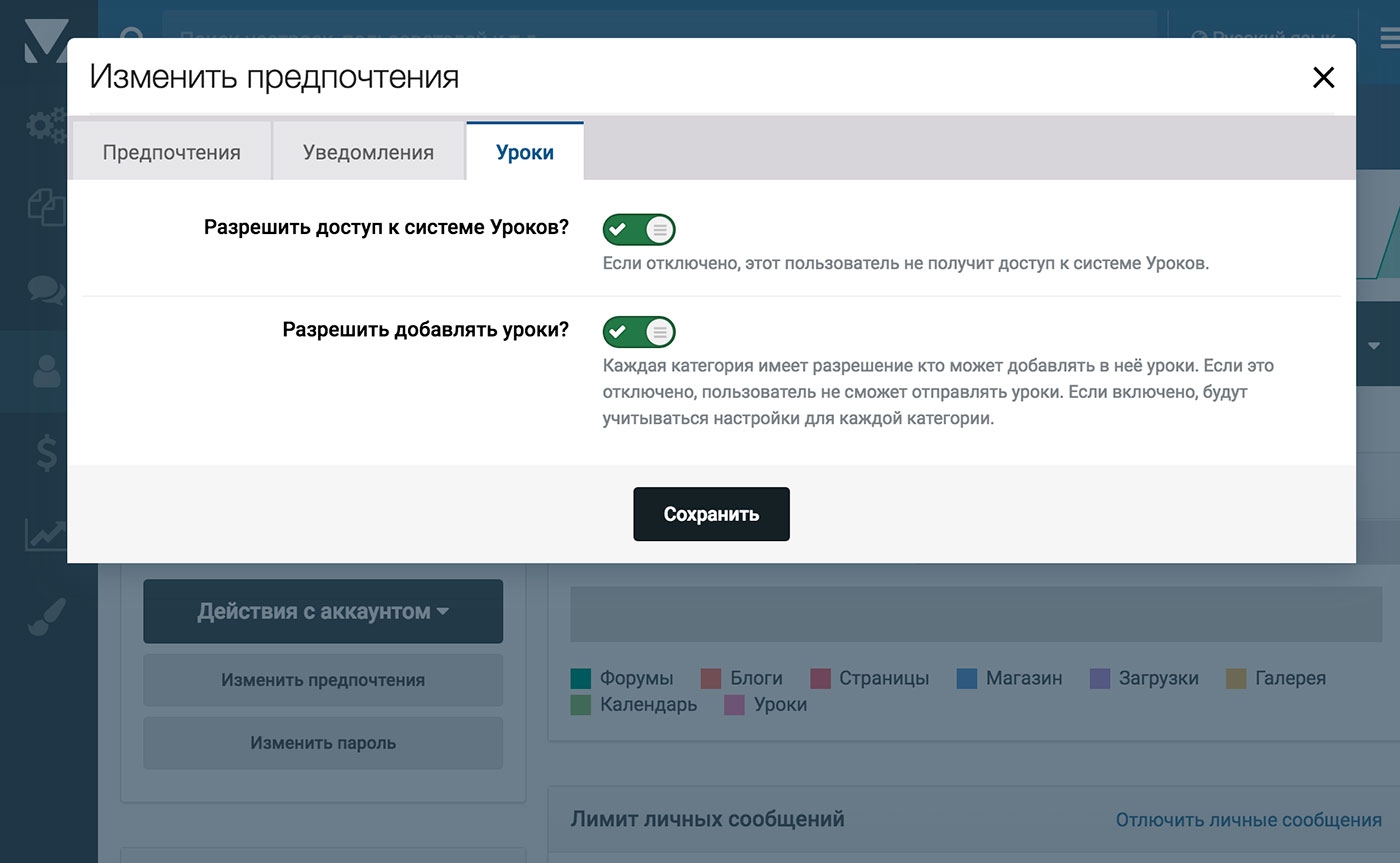Click the dropdown arrow on right panel
The width and height of the screenshot is (1400, 863).
click(1374, 346)
